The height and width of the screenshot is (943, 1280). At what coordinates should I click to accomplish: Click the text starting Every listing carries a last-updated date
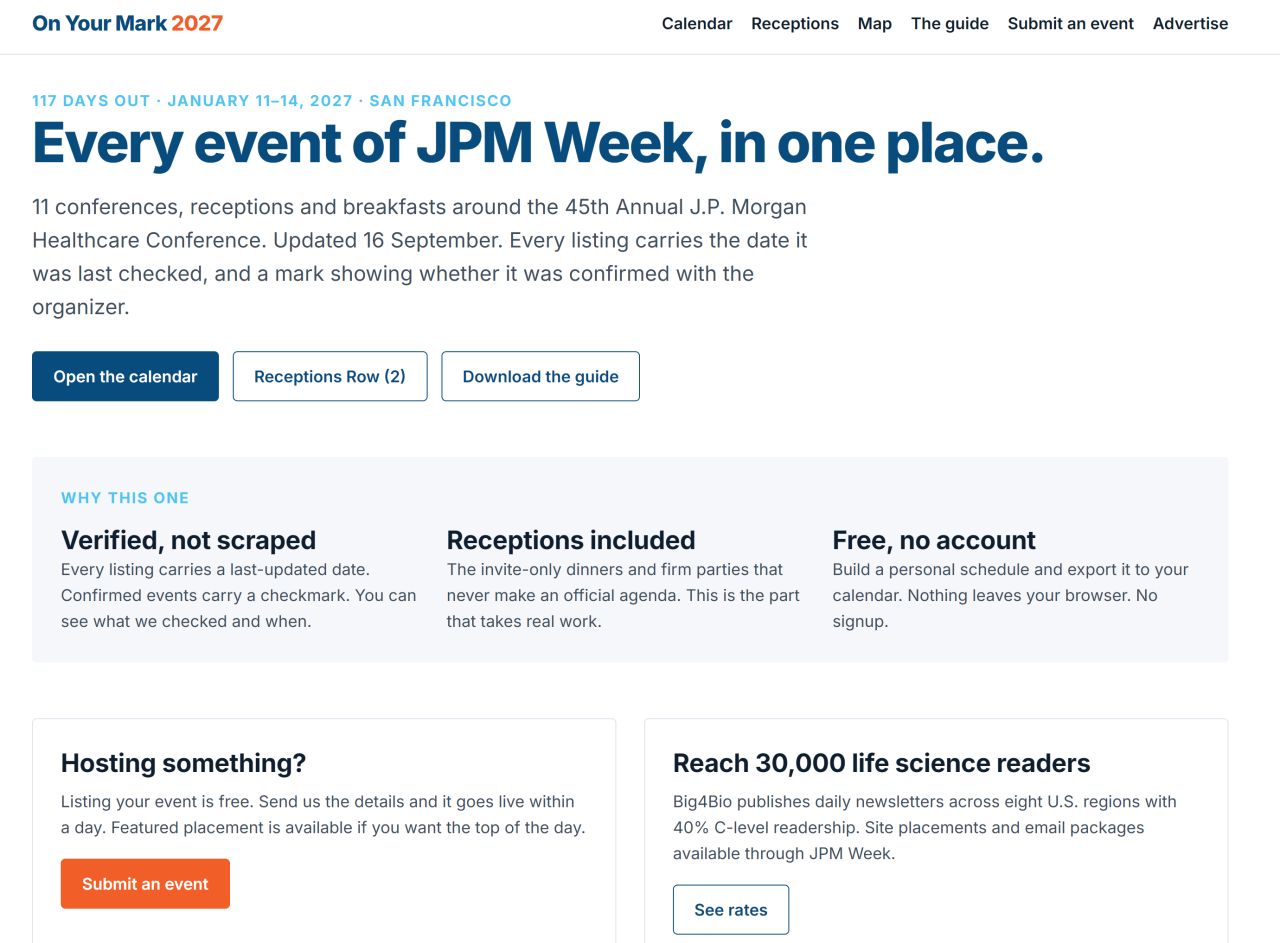239,596
